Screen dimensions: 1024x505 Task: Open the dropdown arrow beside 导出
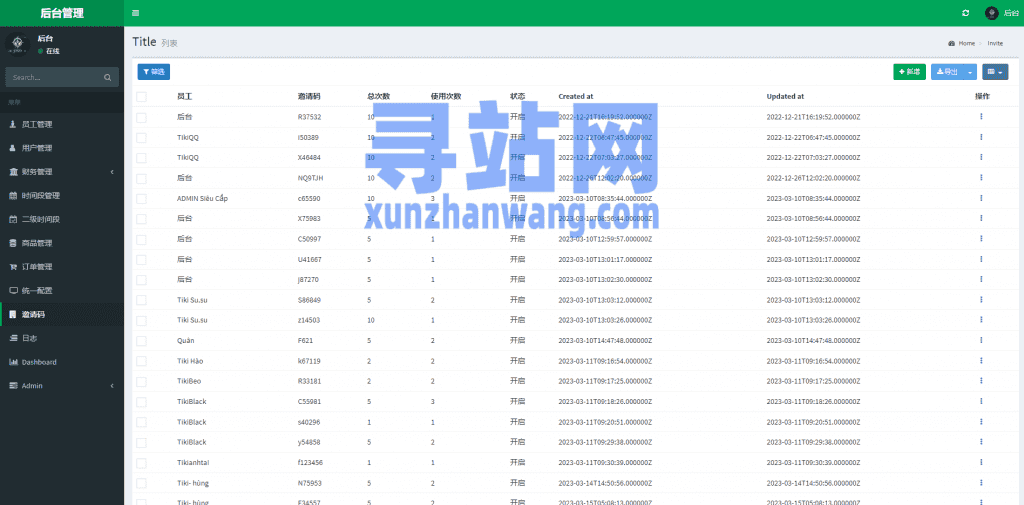click(970, 72)
